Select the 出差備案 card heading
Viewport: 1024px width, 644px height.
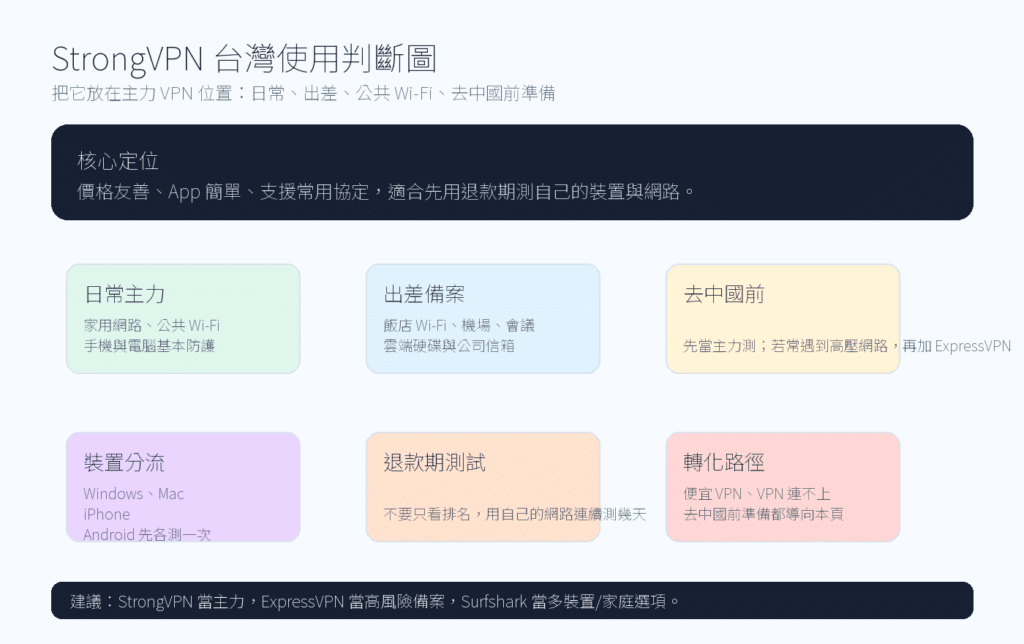(x=424, y=295)
